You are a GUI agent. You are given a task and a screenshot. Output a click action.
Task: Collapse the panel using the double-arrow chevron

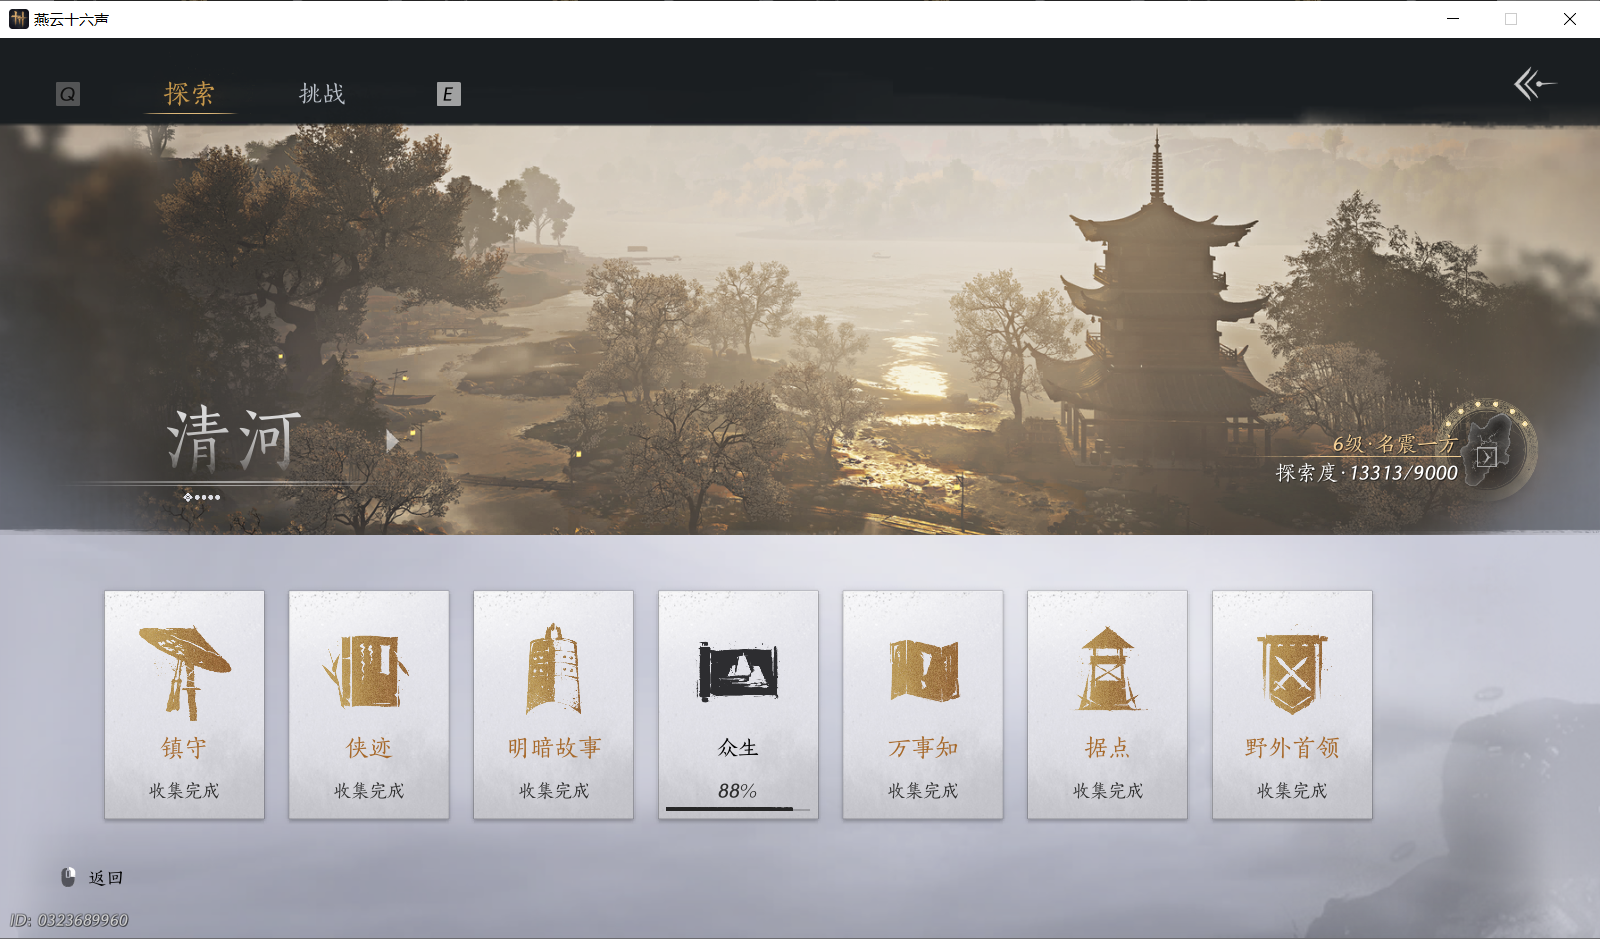(1530, 85)
